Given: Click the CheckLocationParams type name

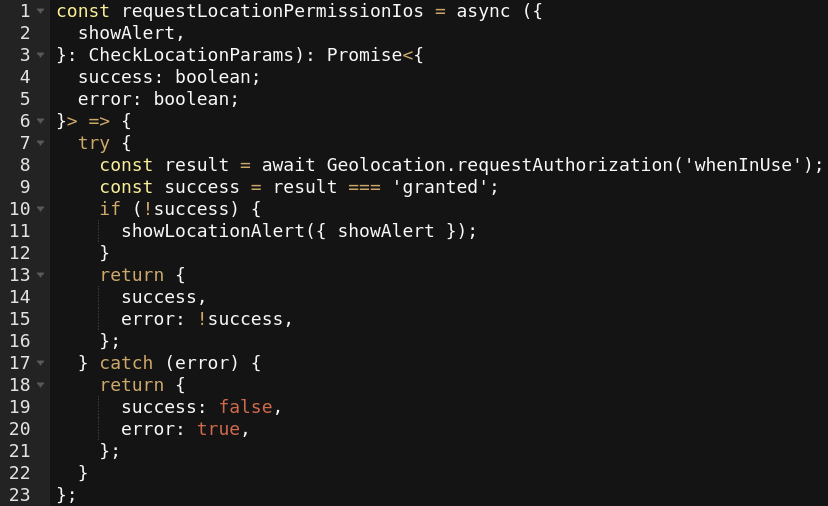Looking at the screenshot, I should 191,55.
